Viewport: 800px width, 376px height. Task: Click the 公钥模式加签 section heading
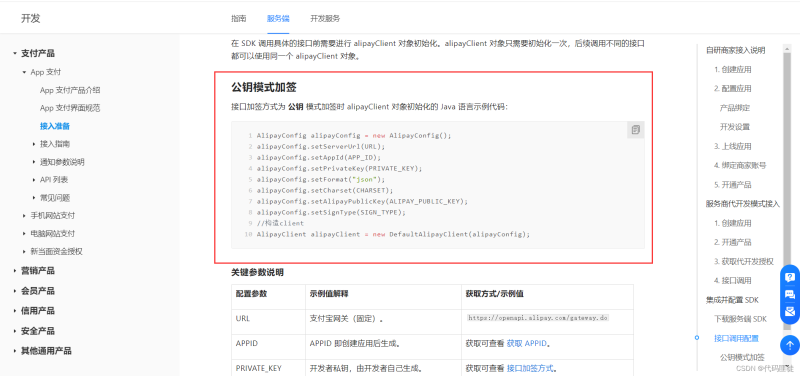pos(264,87)
